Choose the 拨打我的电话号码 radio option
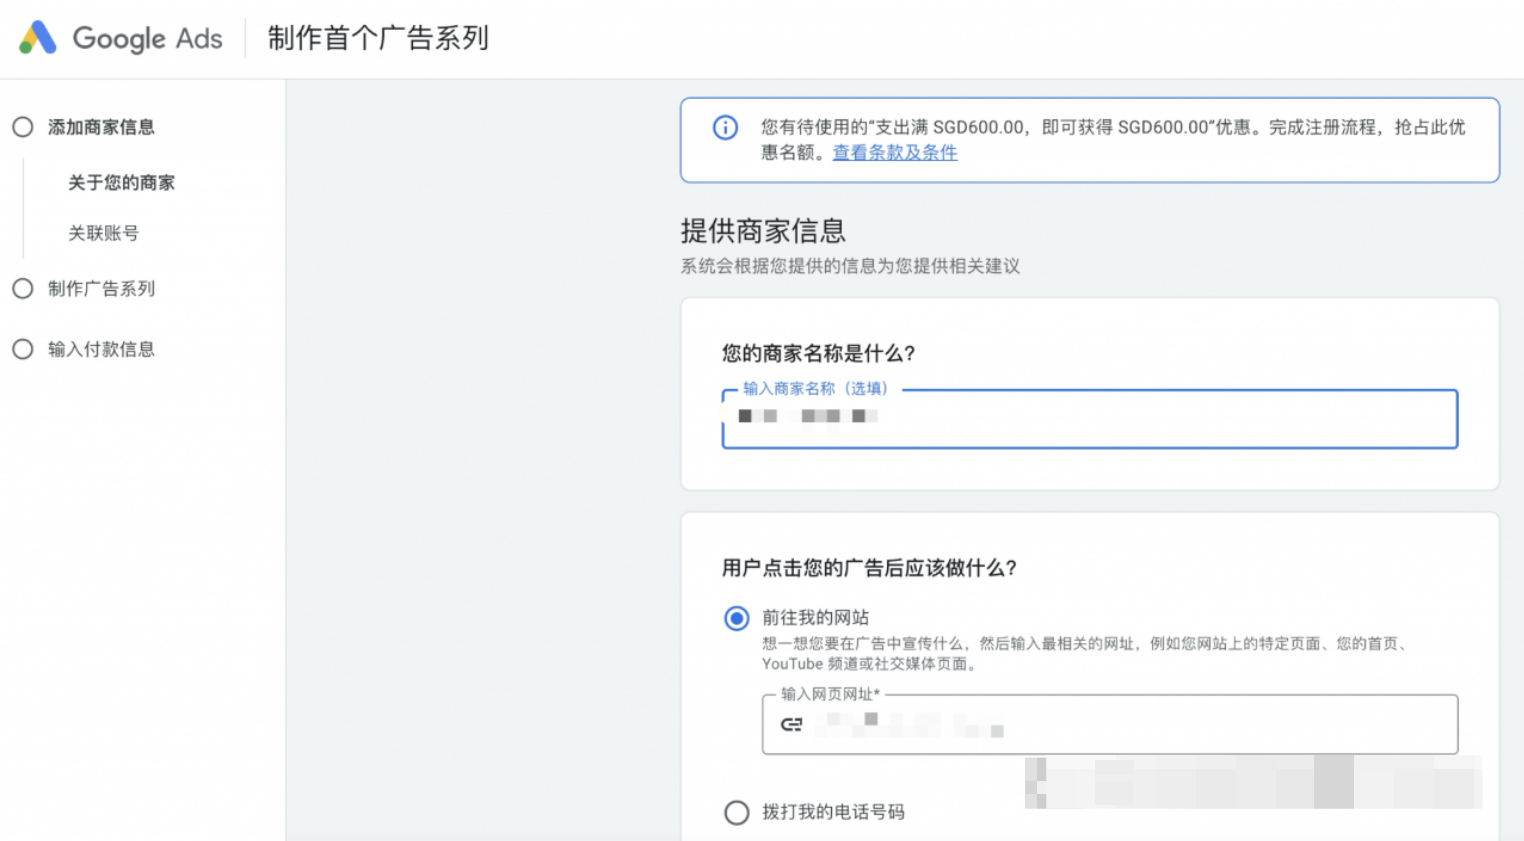1524x841 pixels. tap(737, 812)
